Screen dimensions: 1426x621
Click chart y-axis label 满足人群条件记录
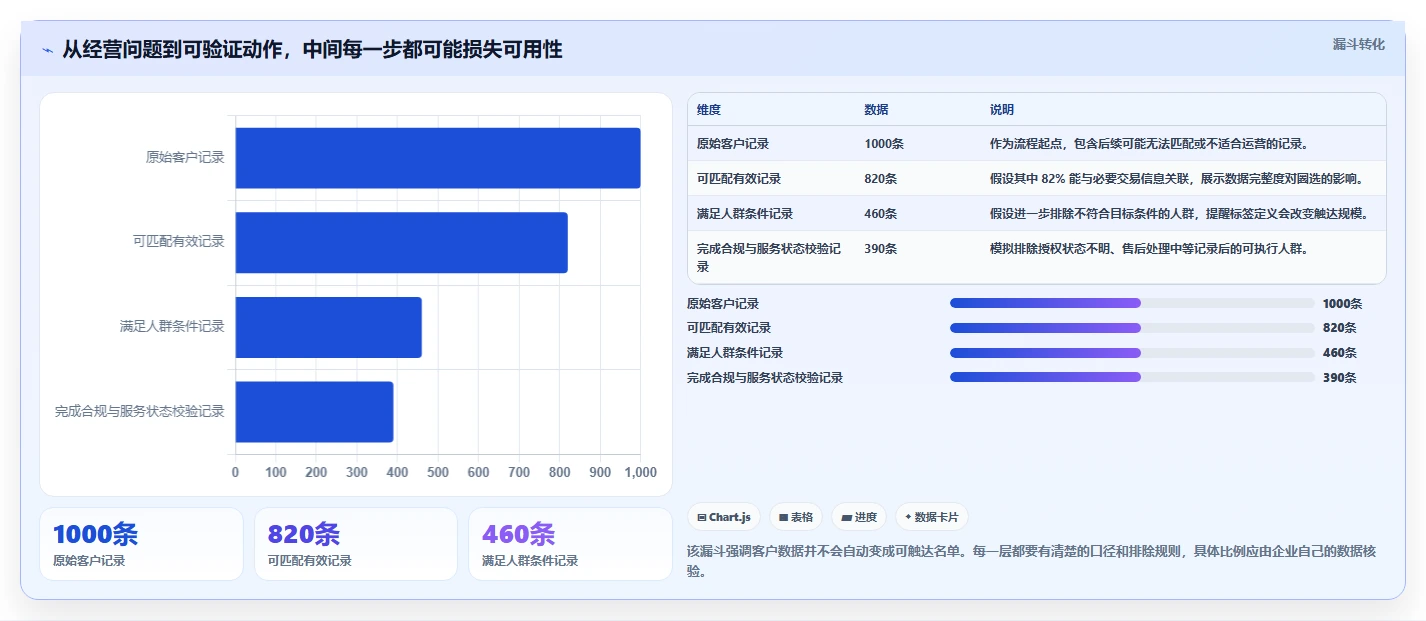click(x=172, y=327)
